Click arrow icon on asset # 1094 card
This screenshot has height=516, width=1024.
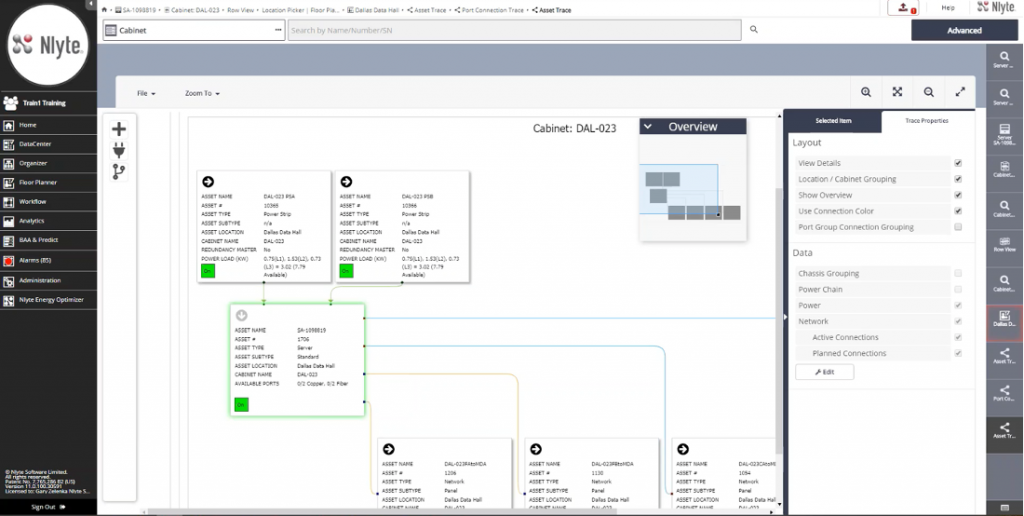point(682,449)
